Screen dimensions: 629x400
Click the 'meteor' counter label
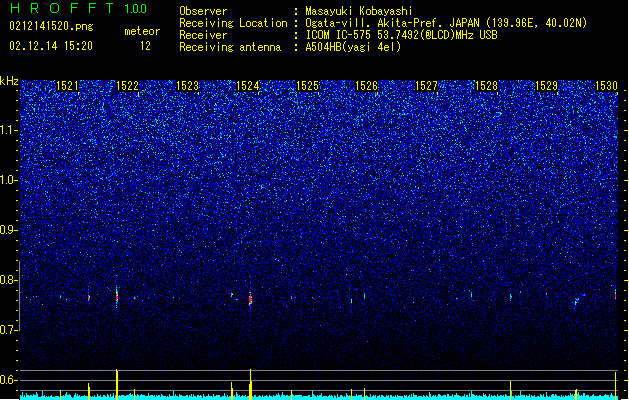[142, 31]
